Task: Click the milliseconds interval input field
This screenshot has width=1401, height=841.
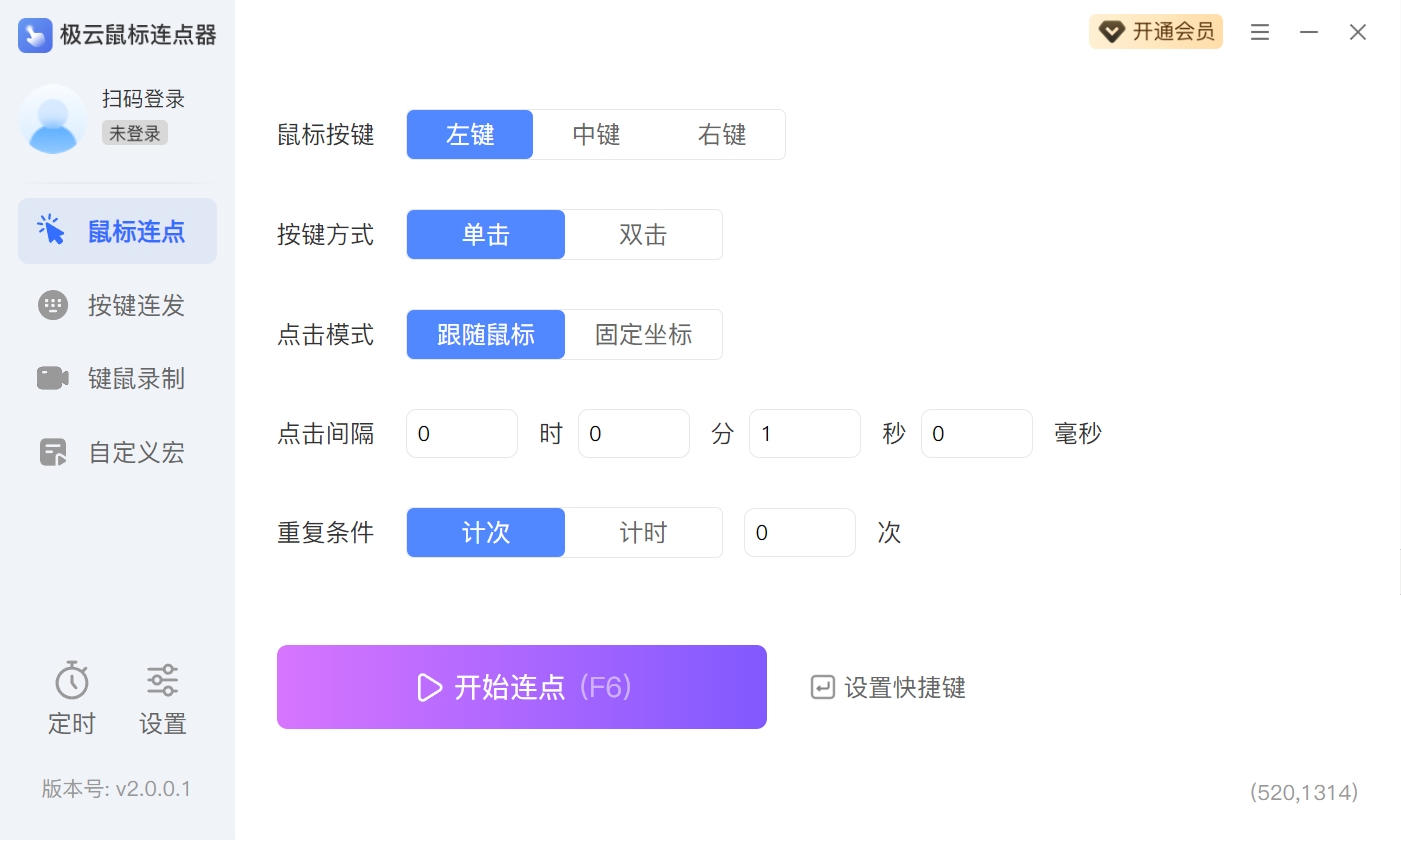Action: (976, 434)
